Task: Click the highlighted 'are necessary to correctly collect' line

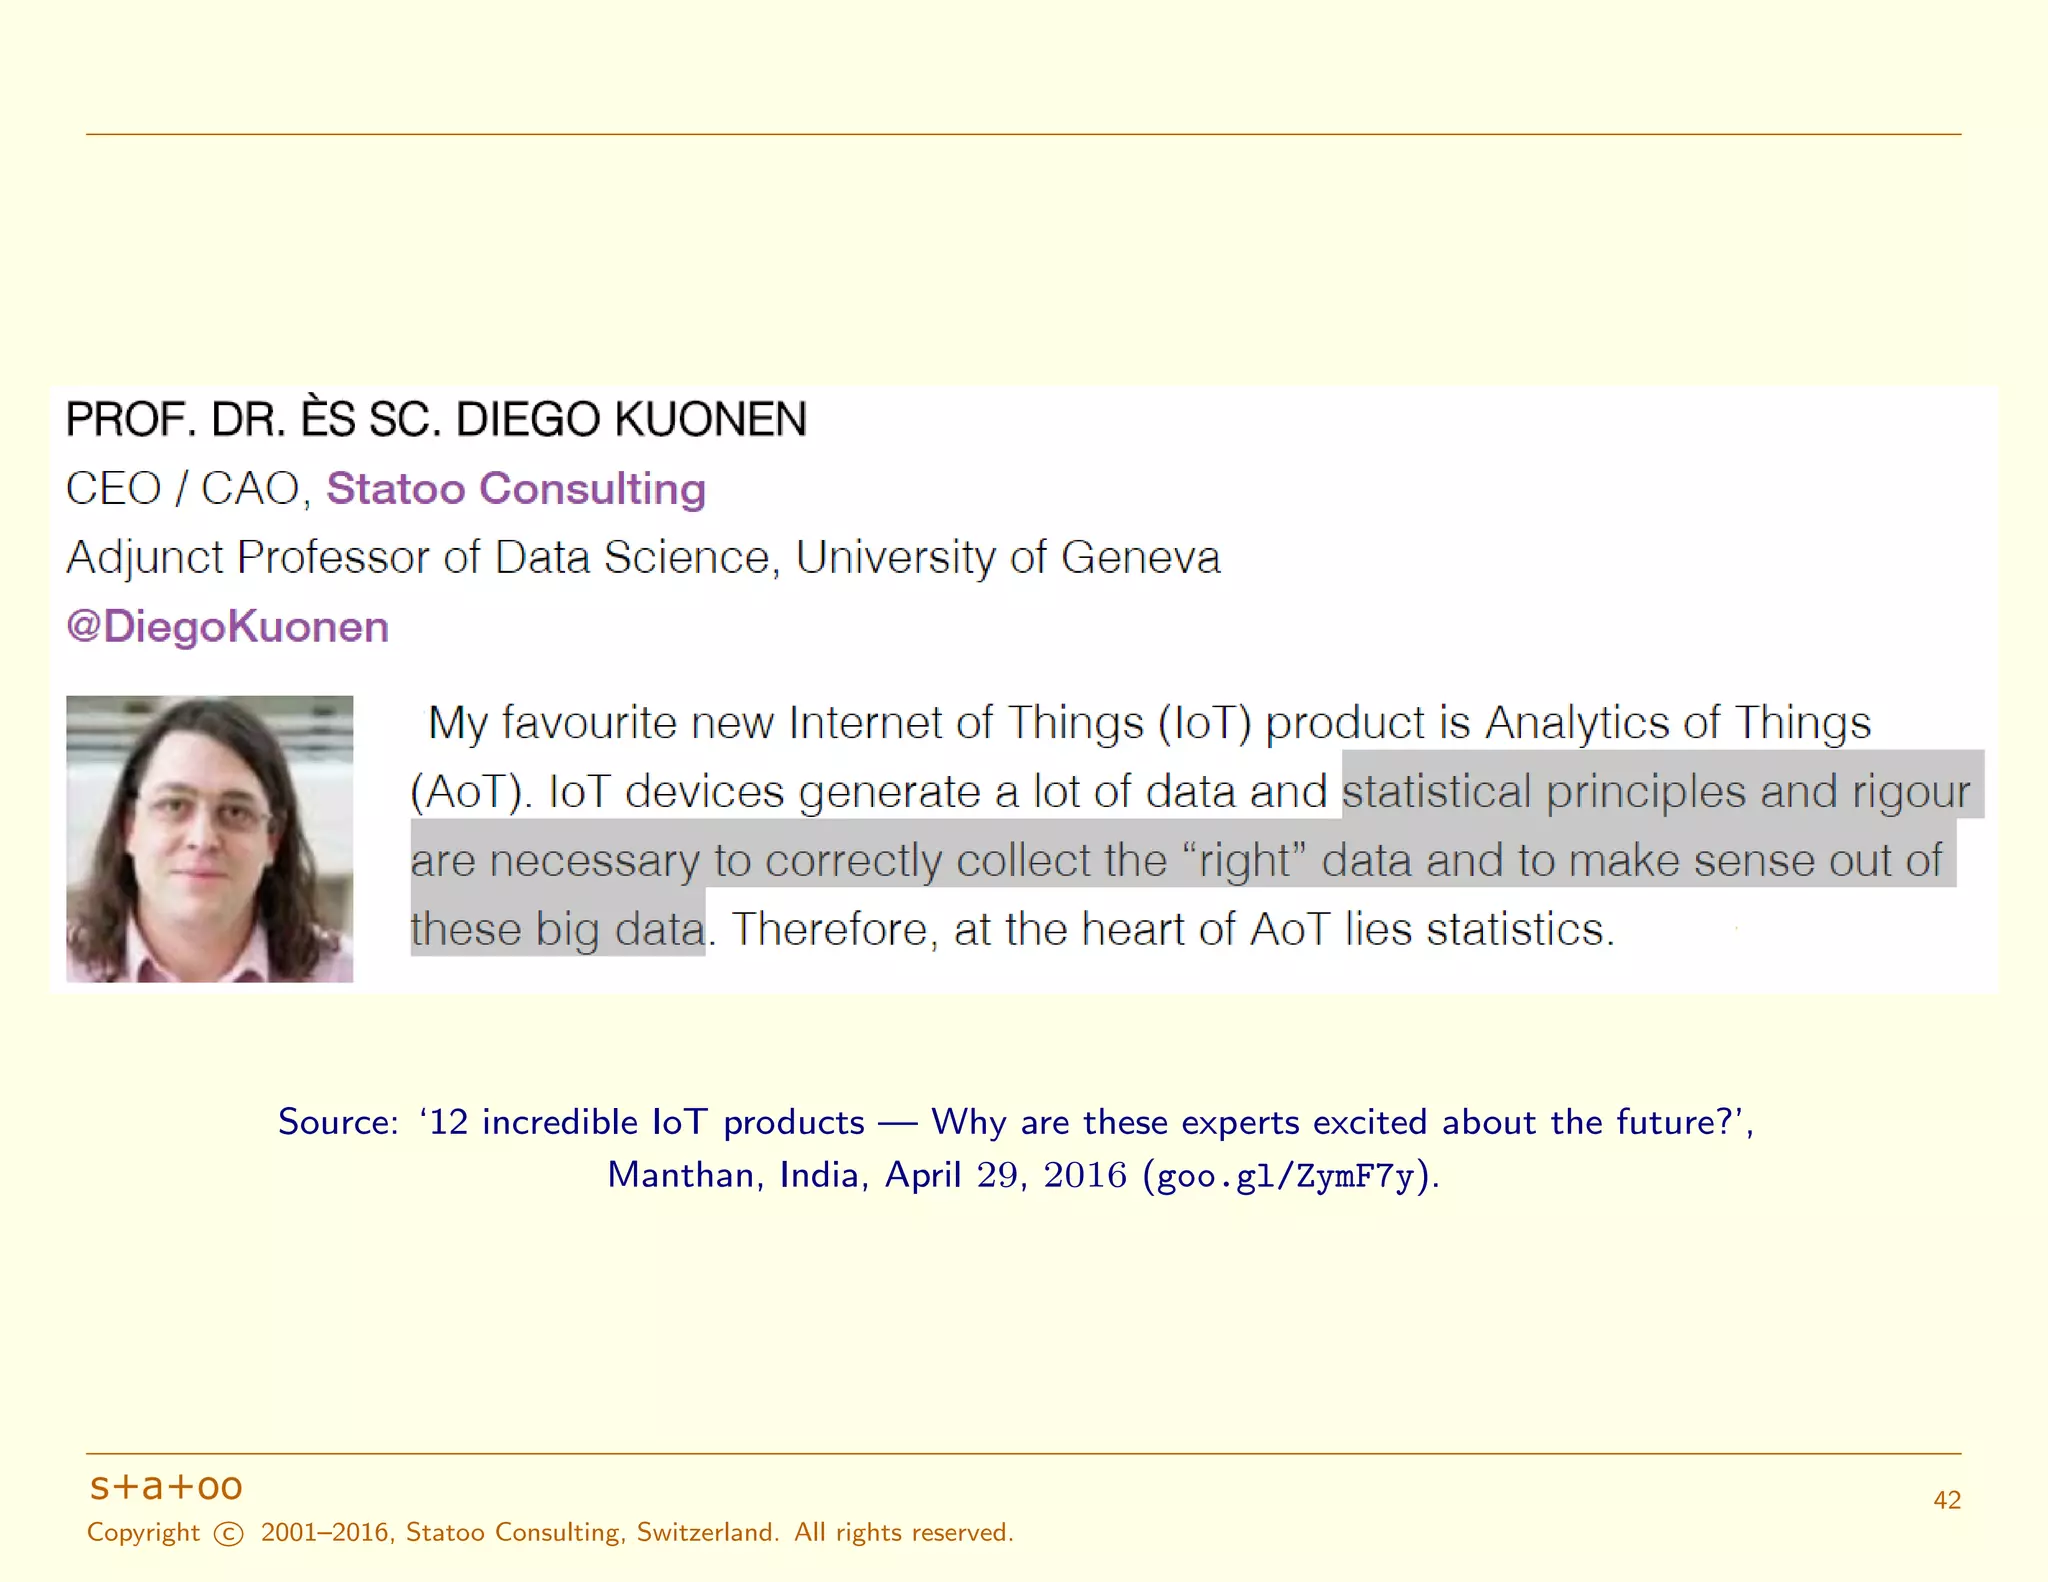Action: click(x=788, y=861)
